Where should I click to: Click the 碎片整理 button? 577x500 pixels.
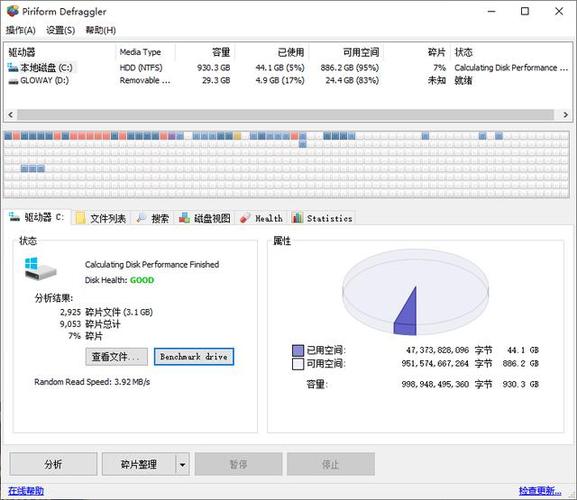tap(139, 464)
